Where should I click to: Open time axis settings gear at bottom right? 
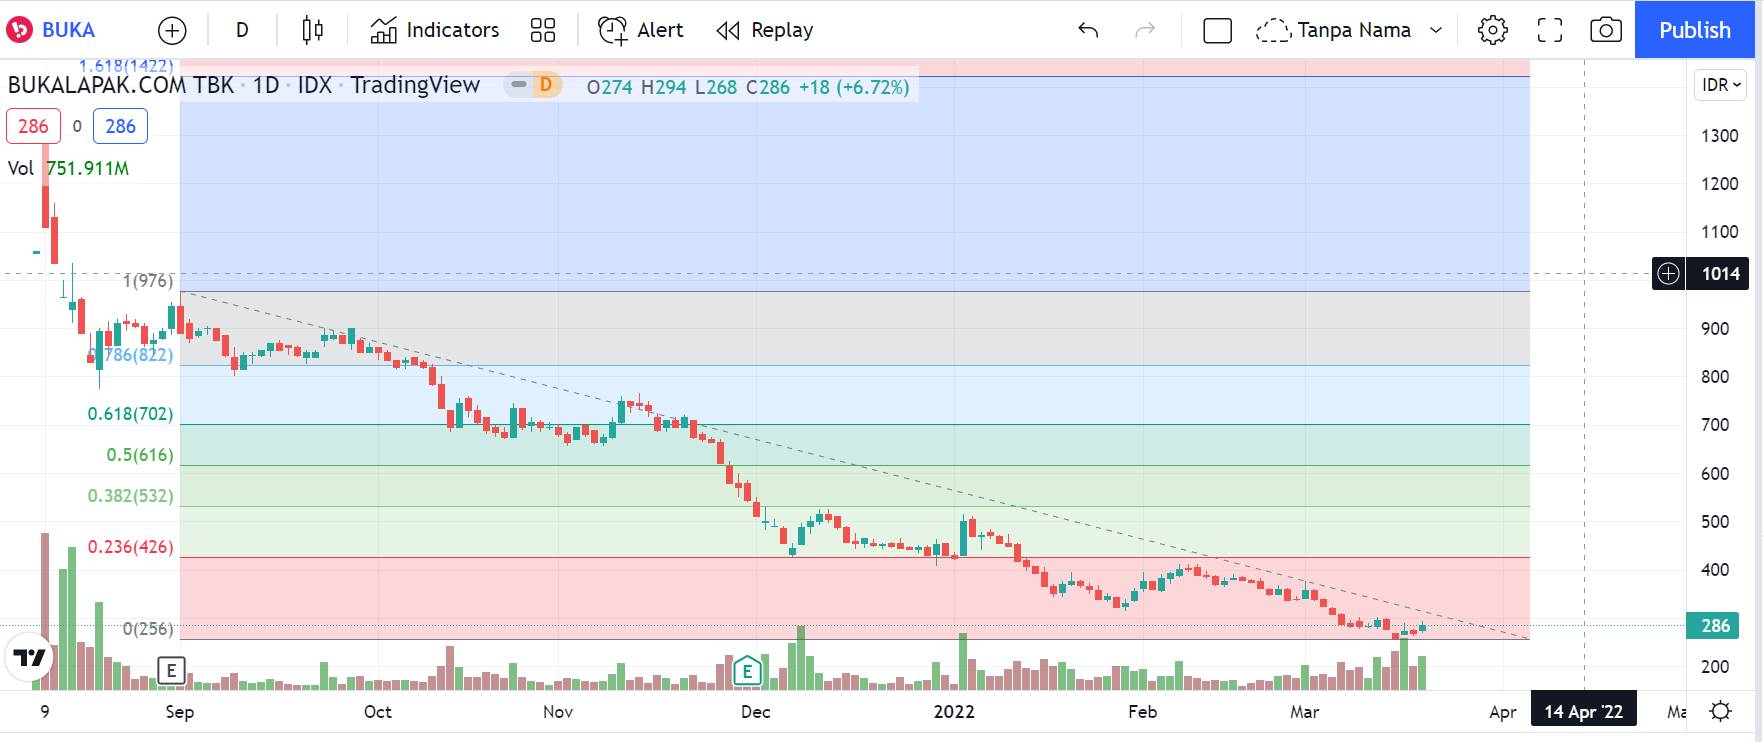(x=1721, y=711)
